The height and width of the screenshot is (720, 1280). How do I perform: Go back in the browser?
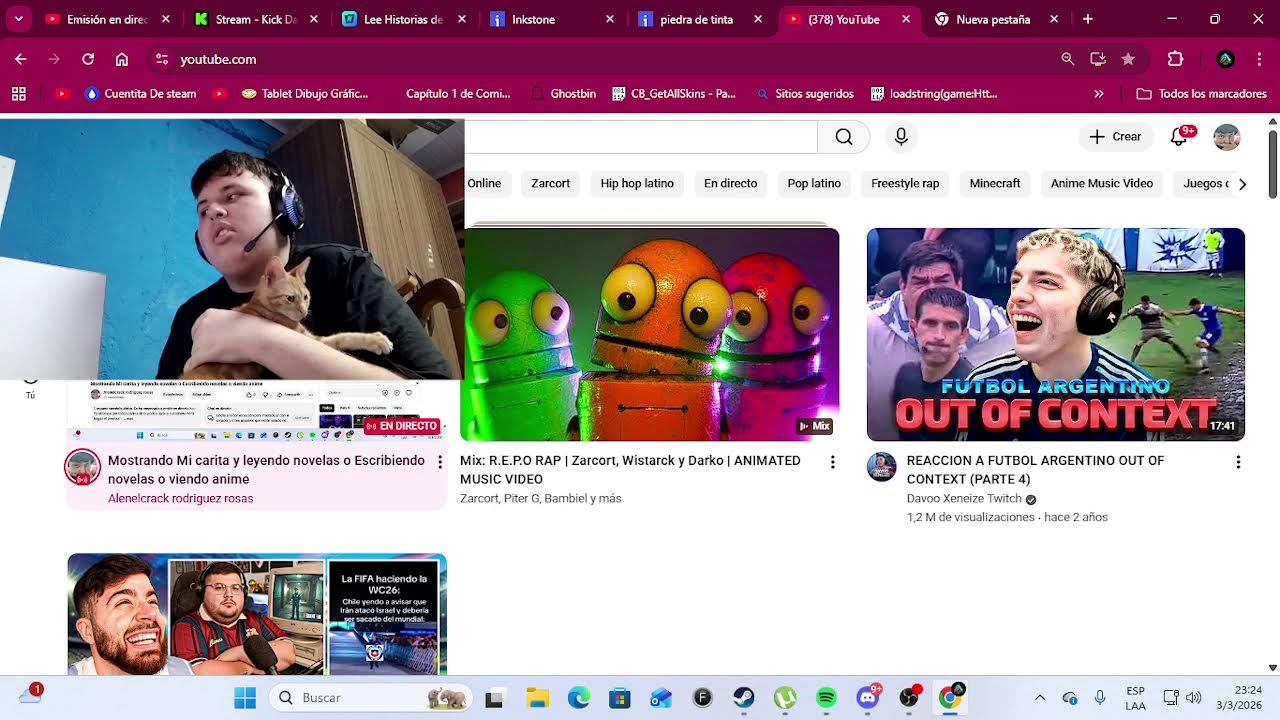[x=21, y=59]
